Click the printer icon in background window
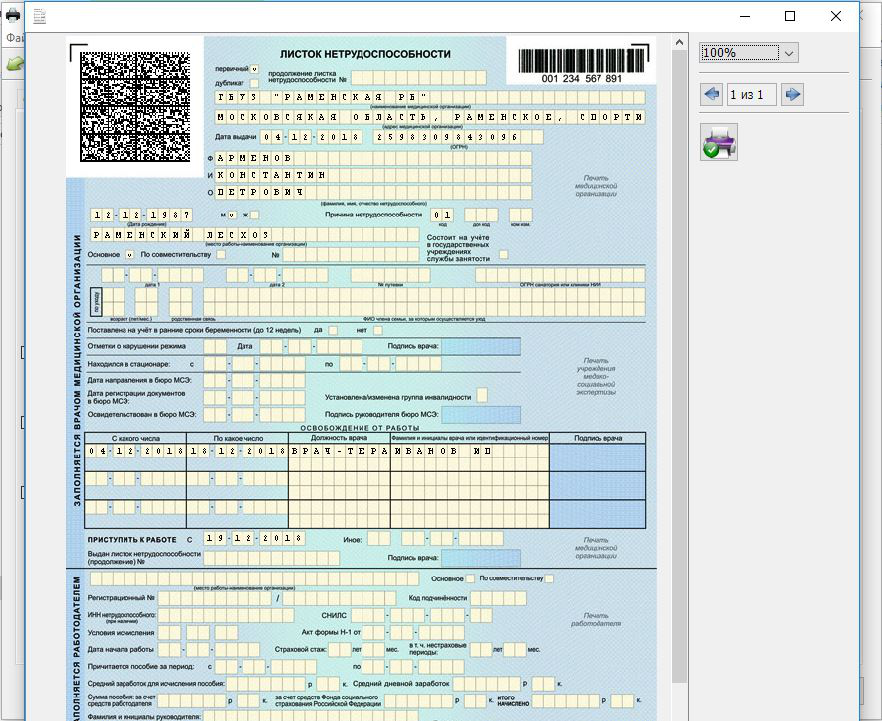This screenshot has width=882, height=721. pyautogui.click(x=12, y=15)
